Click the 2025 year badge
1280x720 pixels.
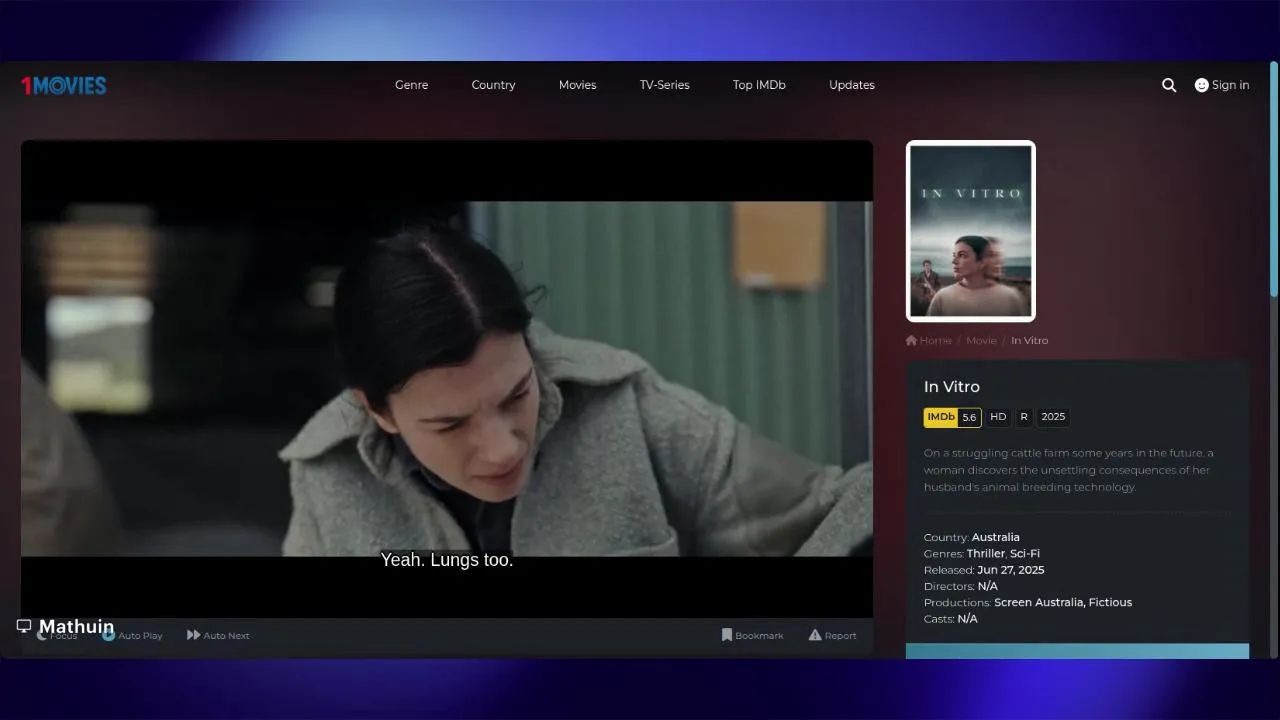1053,417
